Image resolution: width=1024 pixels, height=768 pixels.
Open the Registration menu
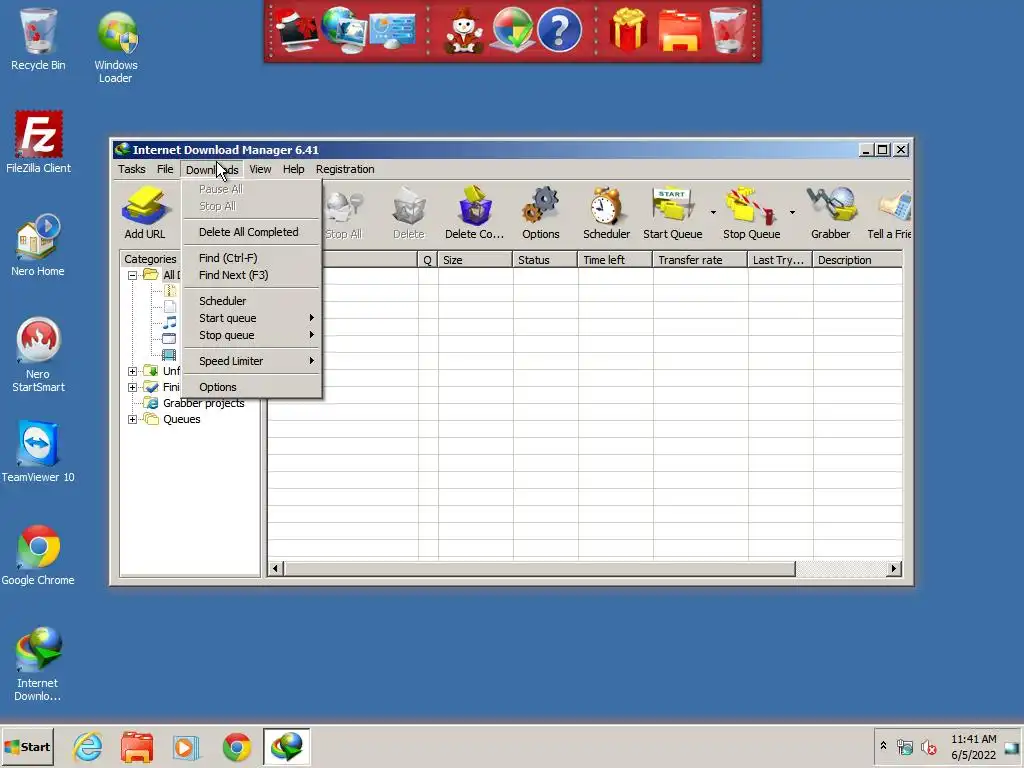(x=345, y=169)
